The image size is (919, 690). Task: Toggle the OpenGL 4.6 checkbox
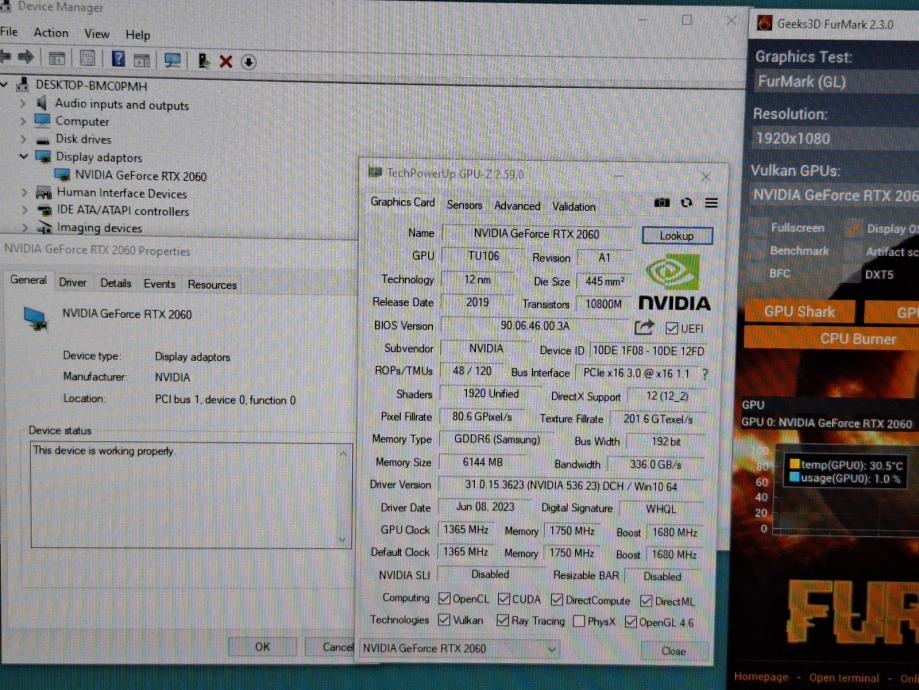(x=631, y=621)
